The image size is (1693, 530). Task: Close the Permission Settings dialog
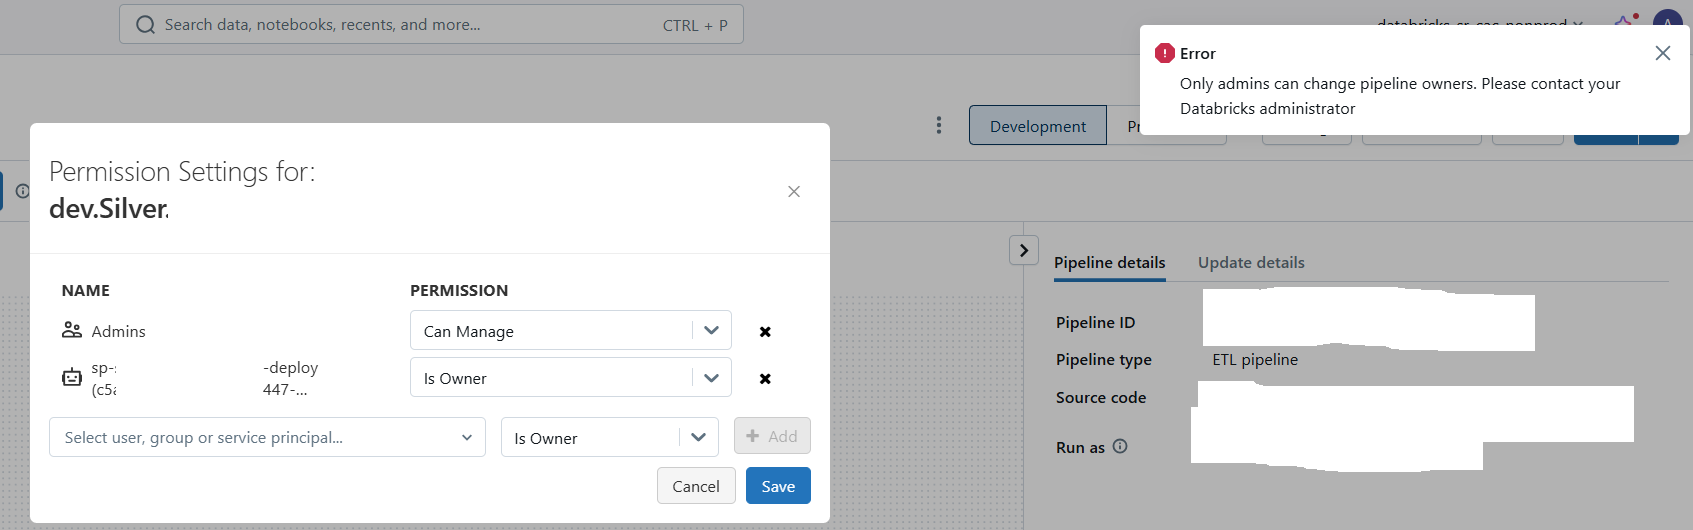click(794, 192)
